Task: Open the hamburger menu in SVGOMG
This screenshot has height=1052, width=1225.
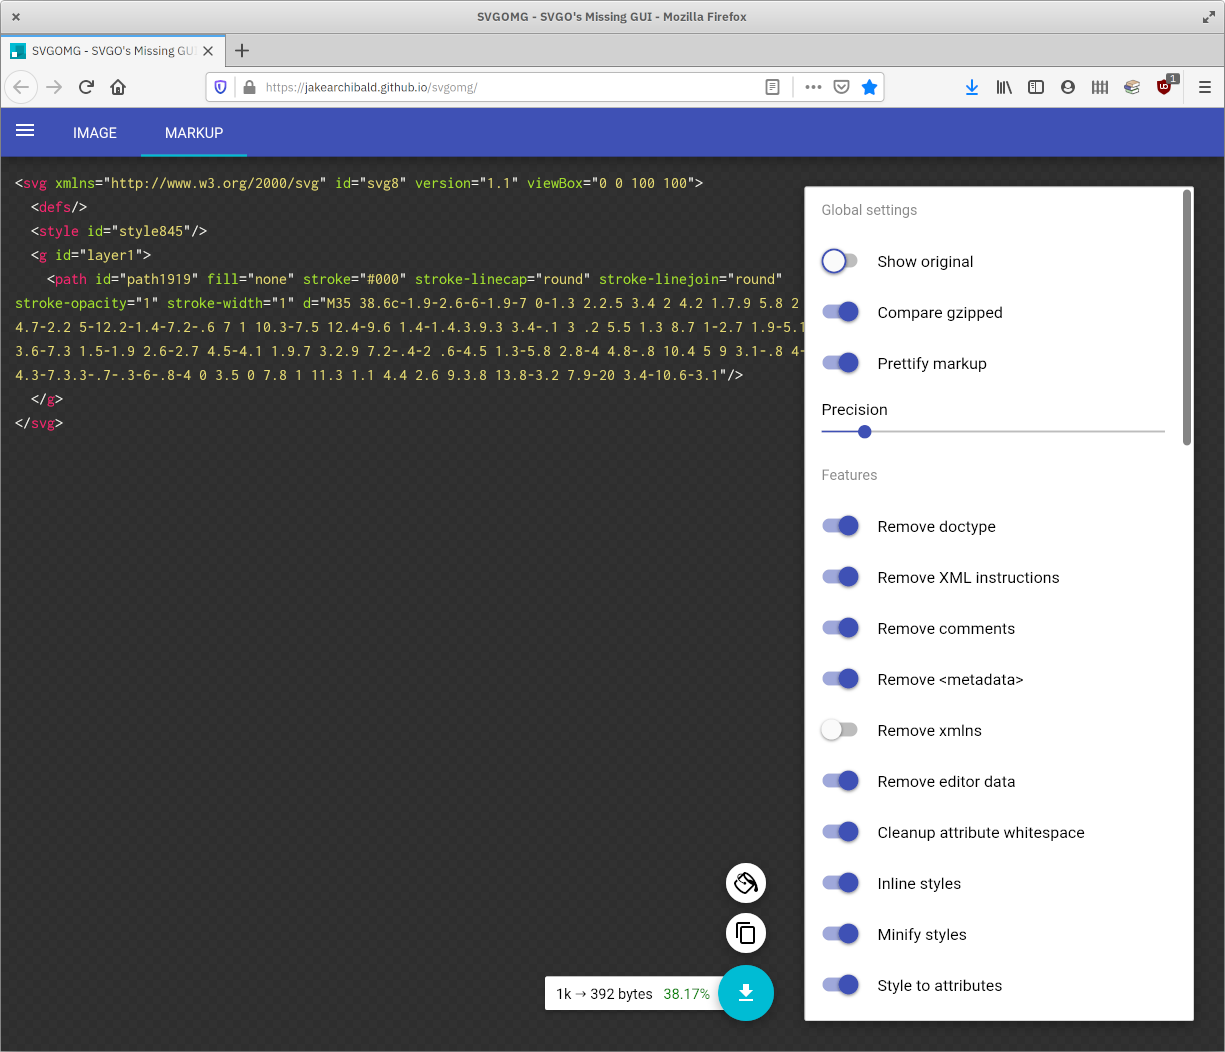Action: click(x=25, y=131)
